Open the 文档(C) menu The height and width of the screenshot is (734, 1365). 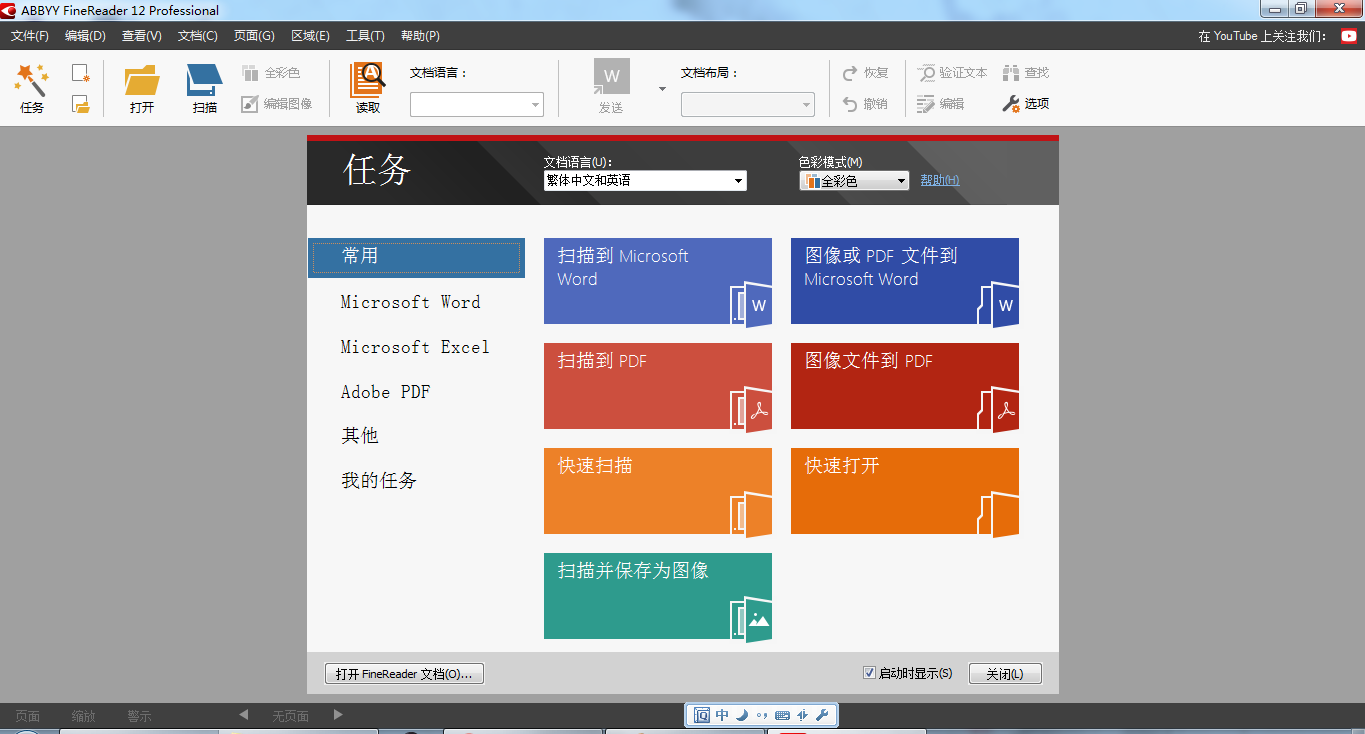pos(197,36)
